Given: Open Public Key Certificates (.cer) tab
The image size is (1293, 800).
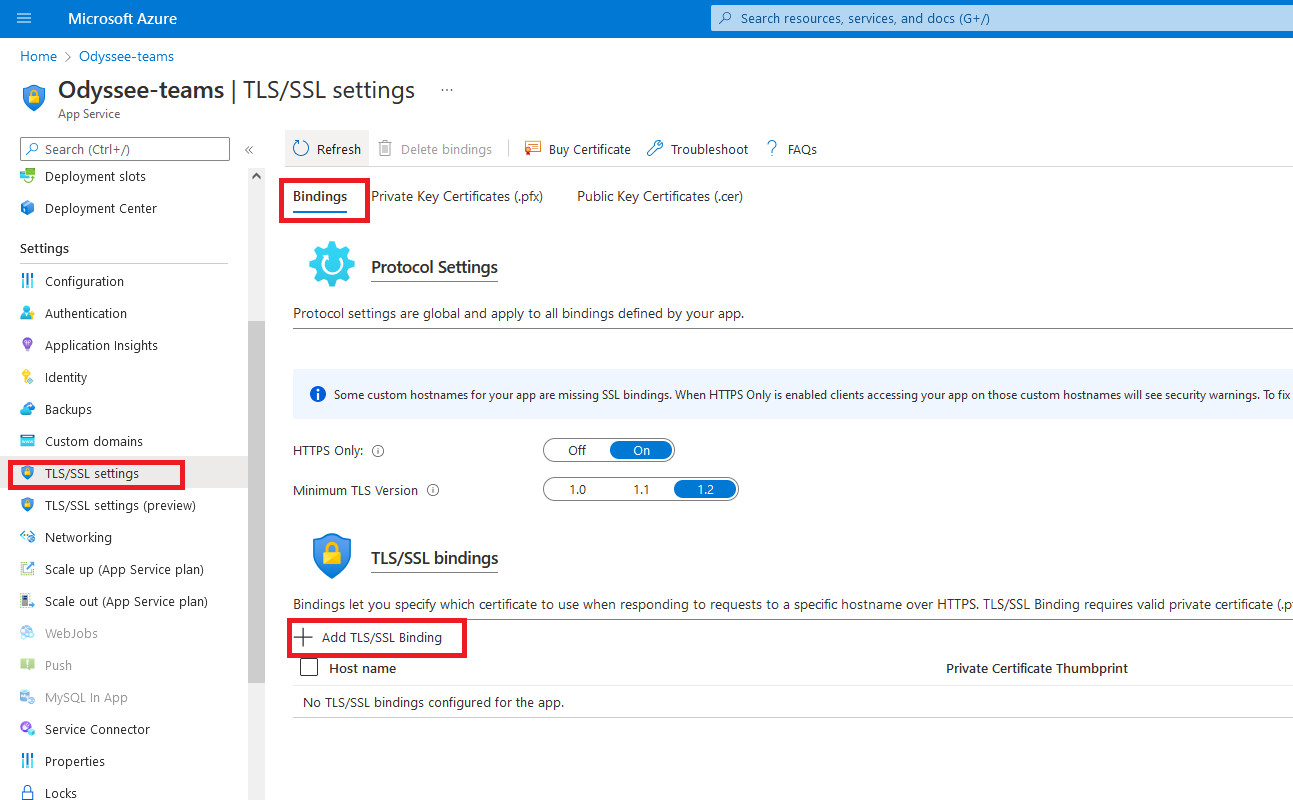Looking at the screenshot, I should (x=660, y=197).
